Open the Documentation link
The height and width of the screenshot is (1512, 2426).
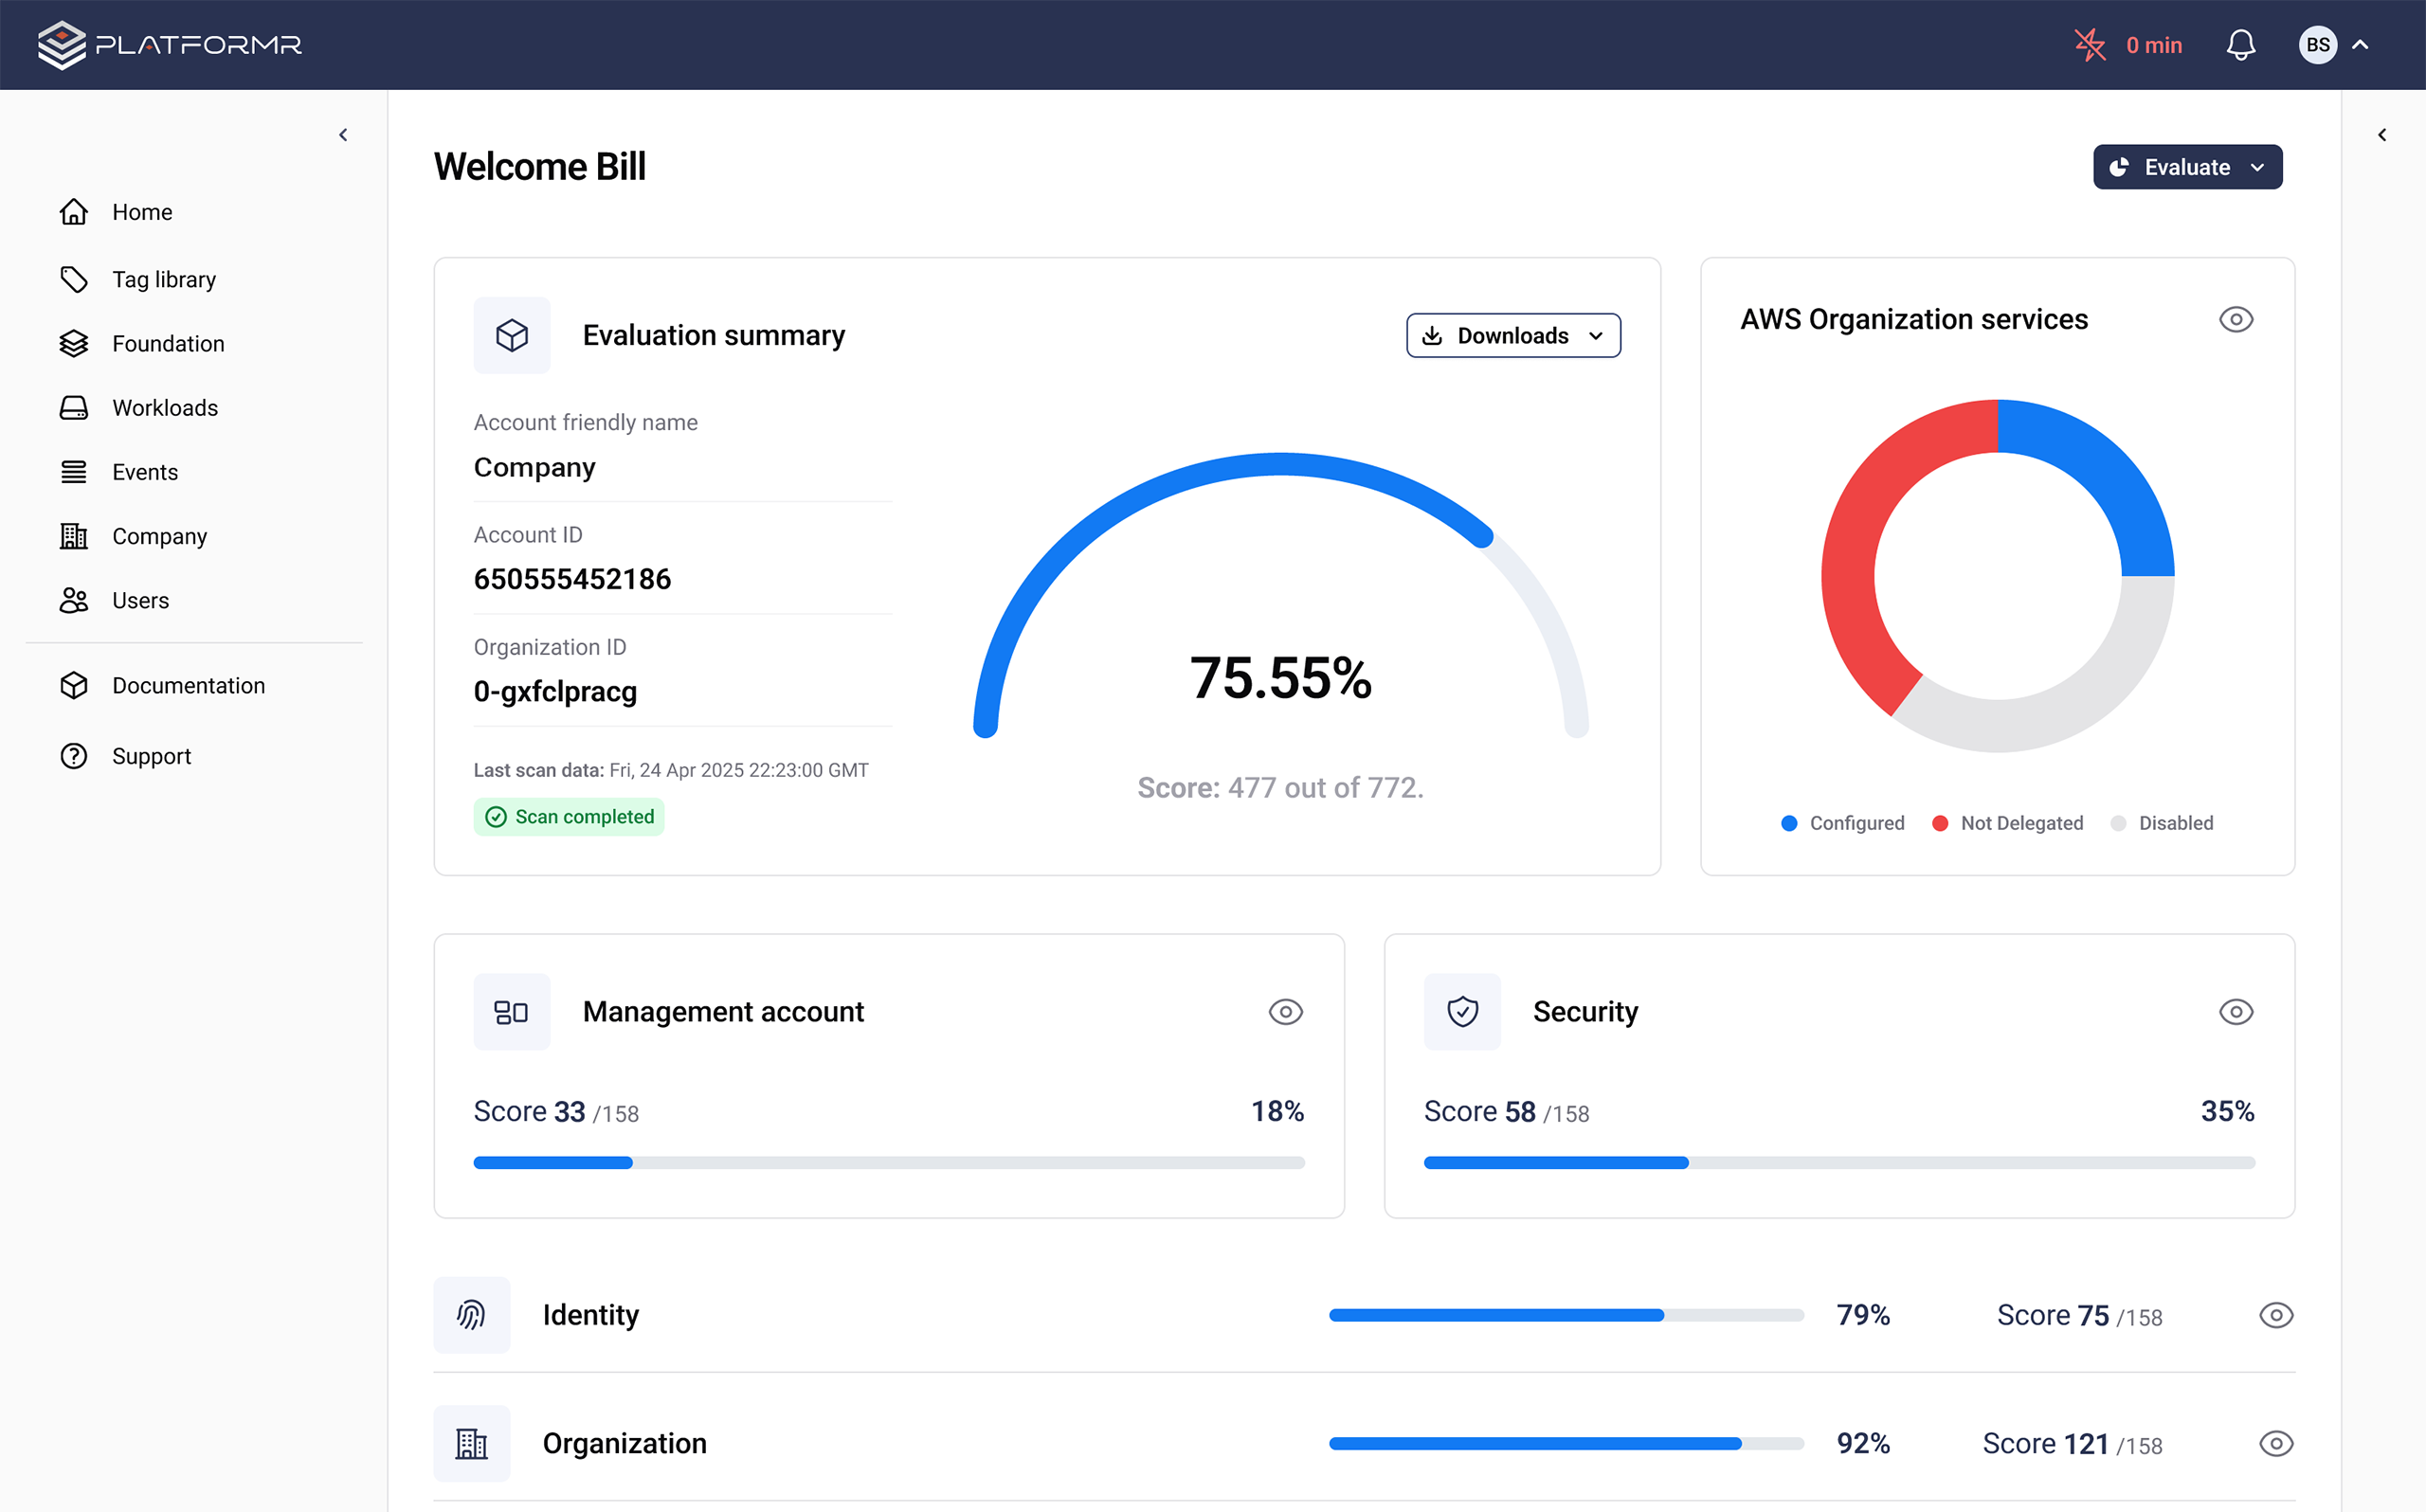click(x=188, y=686)
